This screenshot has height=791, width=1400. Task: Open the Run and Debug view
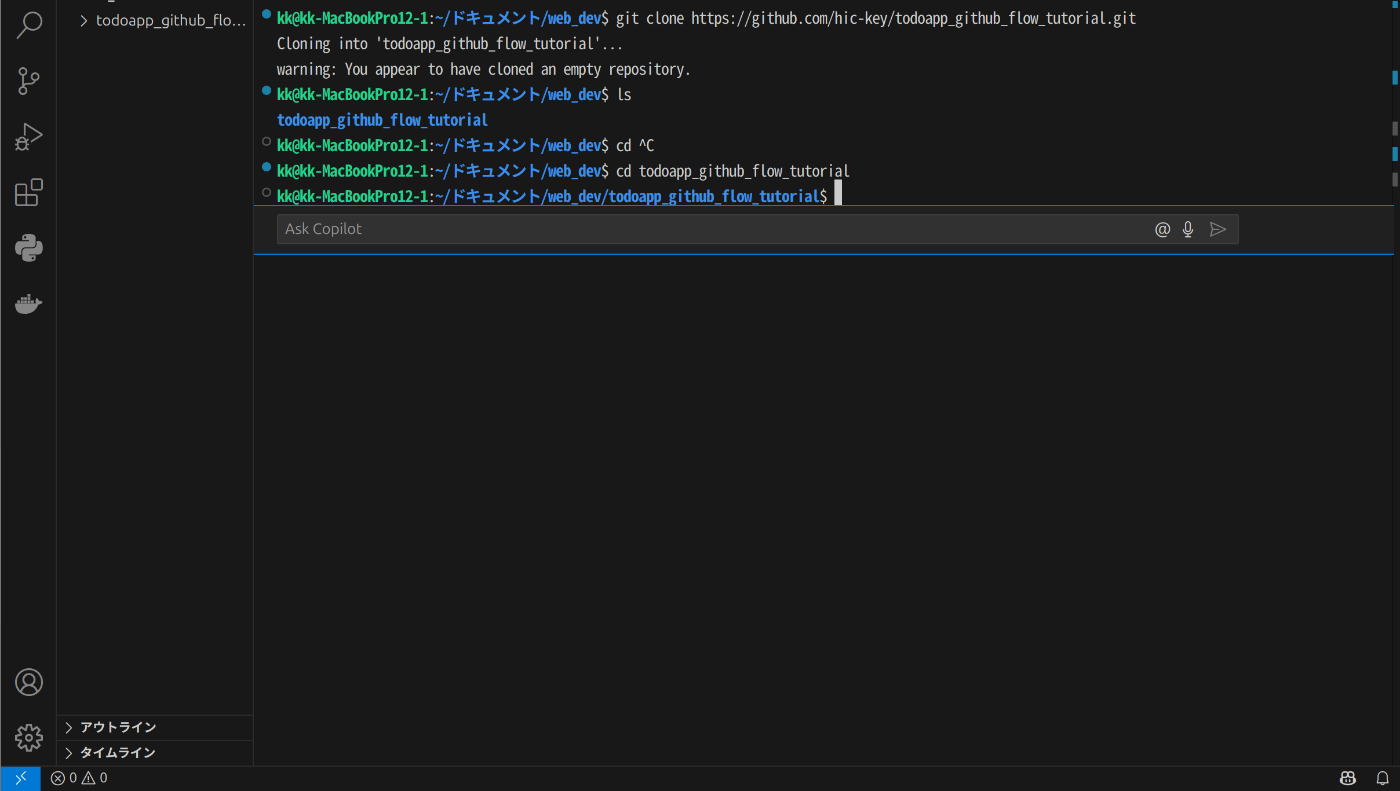coord(29,136)
